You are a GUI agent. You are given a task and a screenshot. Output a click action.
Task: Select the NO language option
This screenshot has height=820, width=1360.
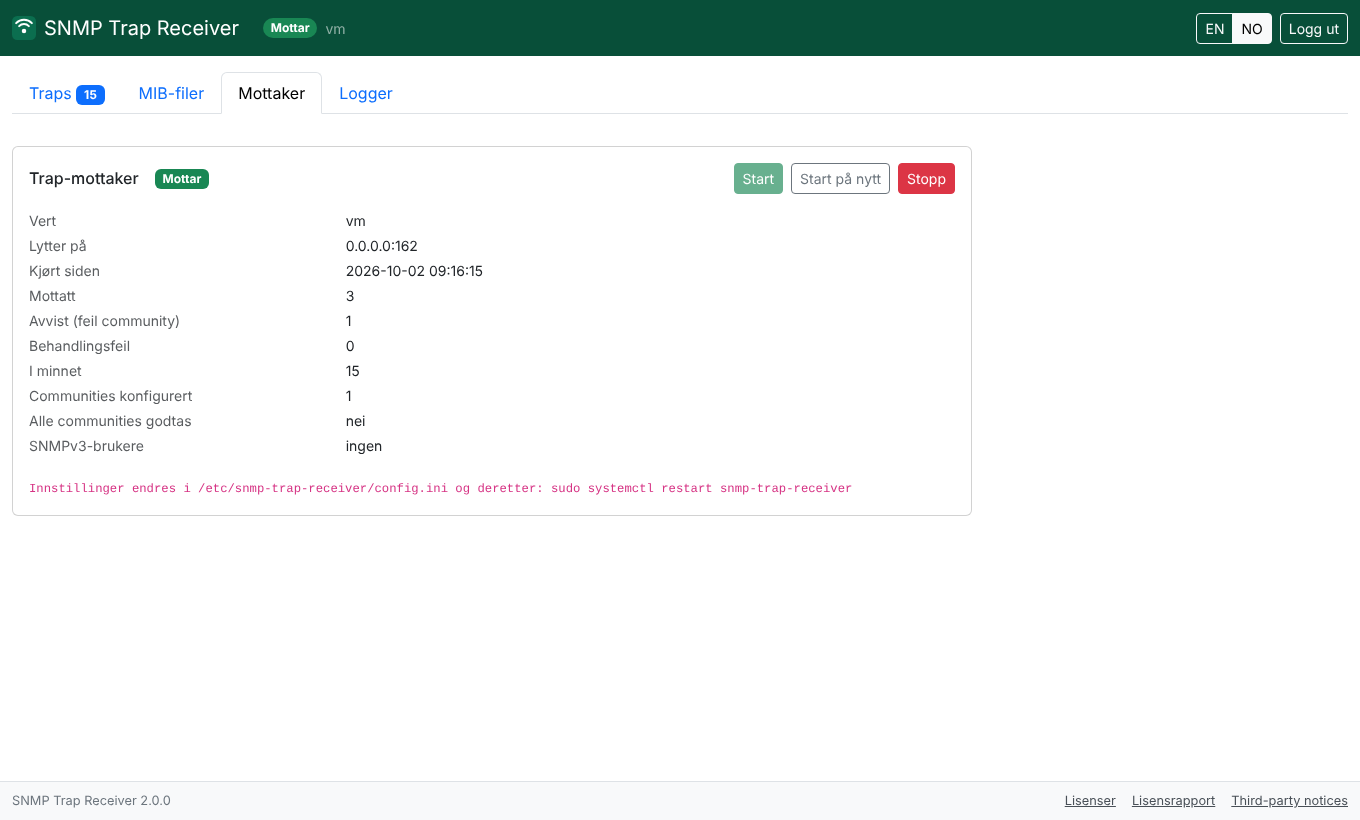coord(1252,29)
